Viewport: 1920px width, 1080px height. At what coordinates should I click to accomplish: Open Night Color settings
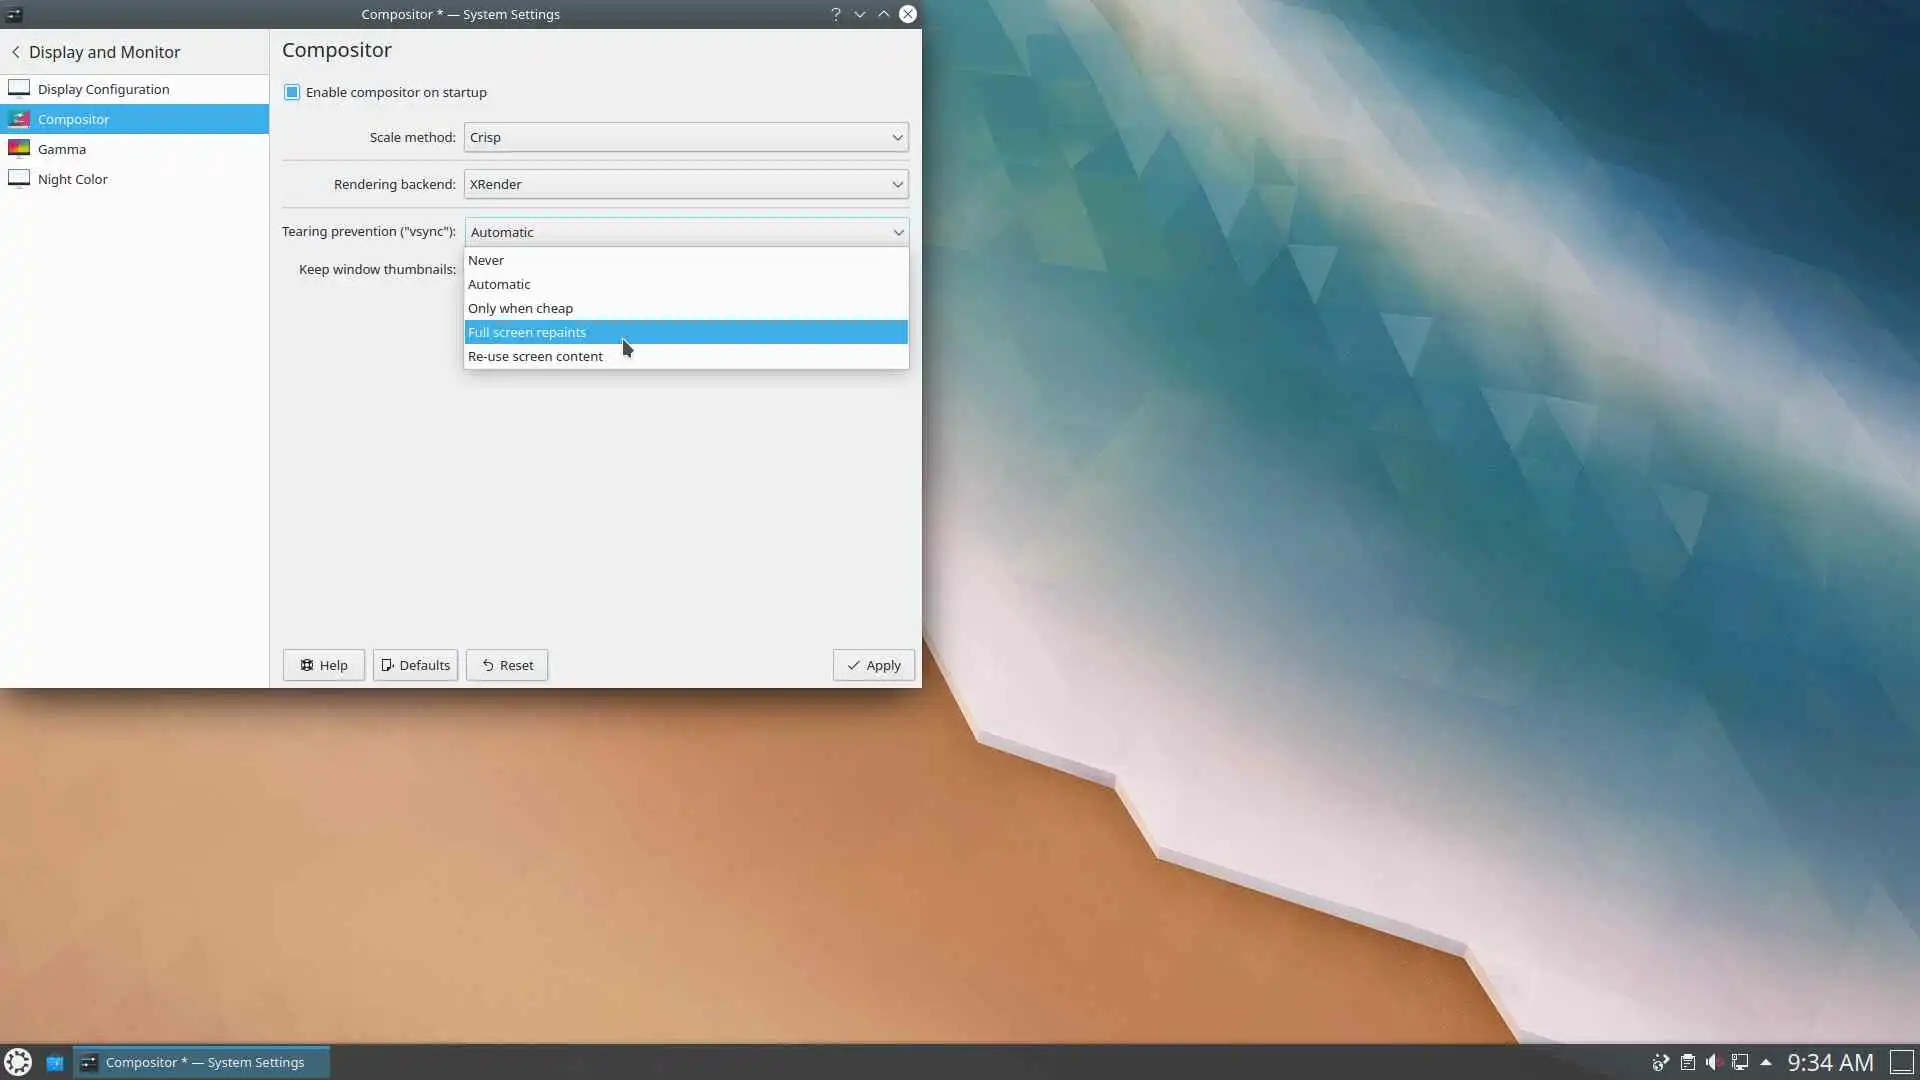pos(72,179)
